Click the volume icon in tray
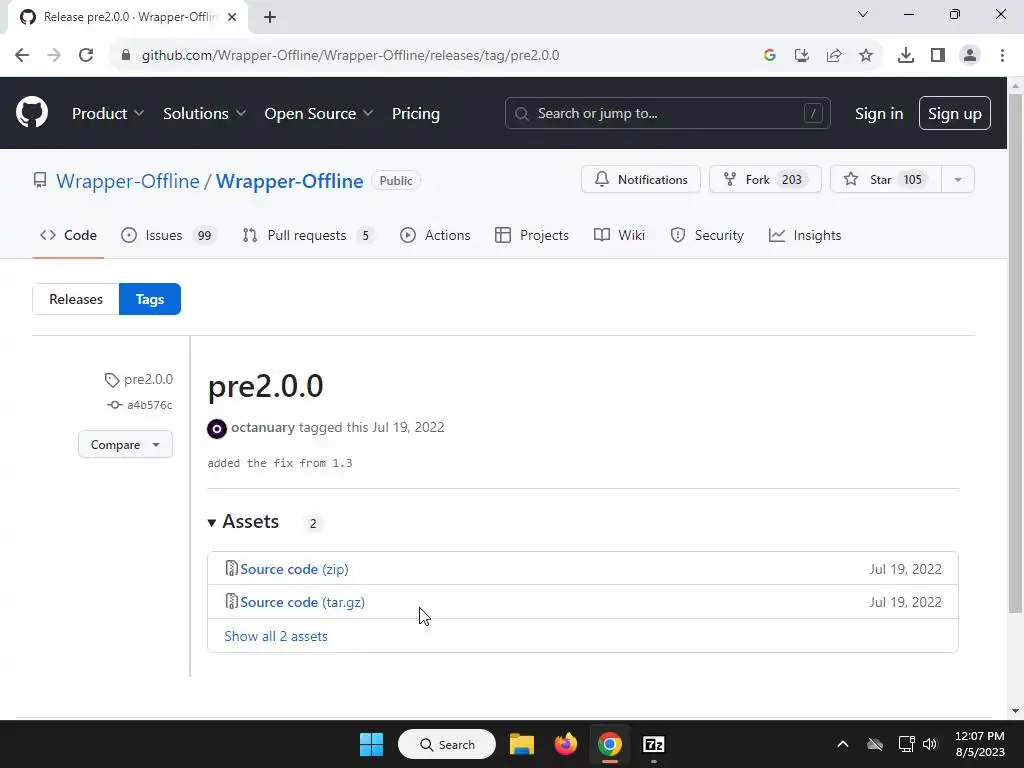 (930, 744)
